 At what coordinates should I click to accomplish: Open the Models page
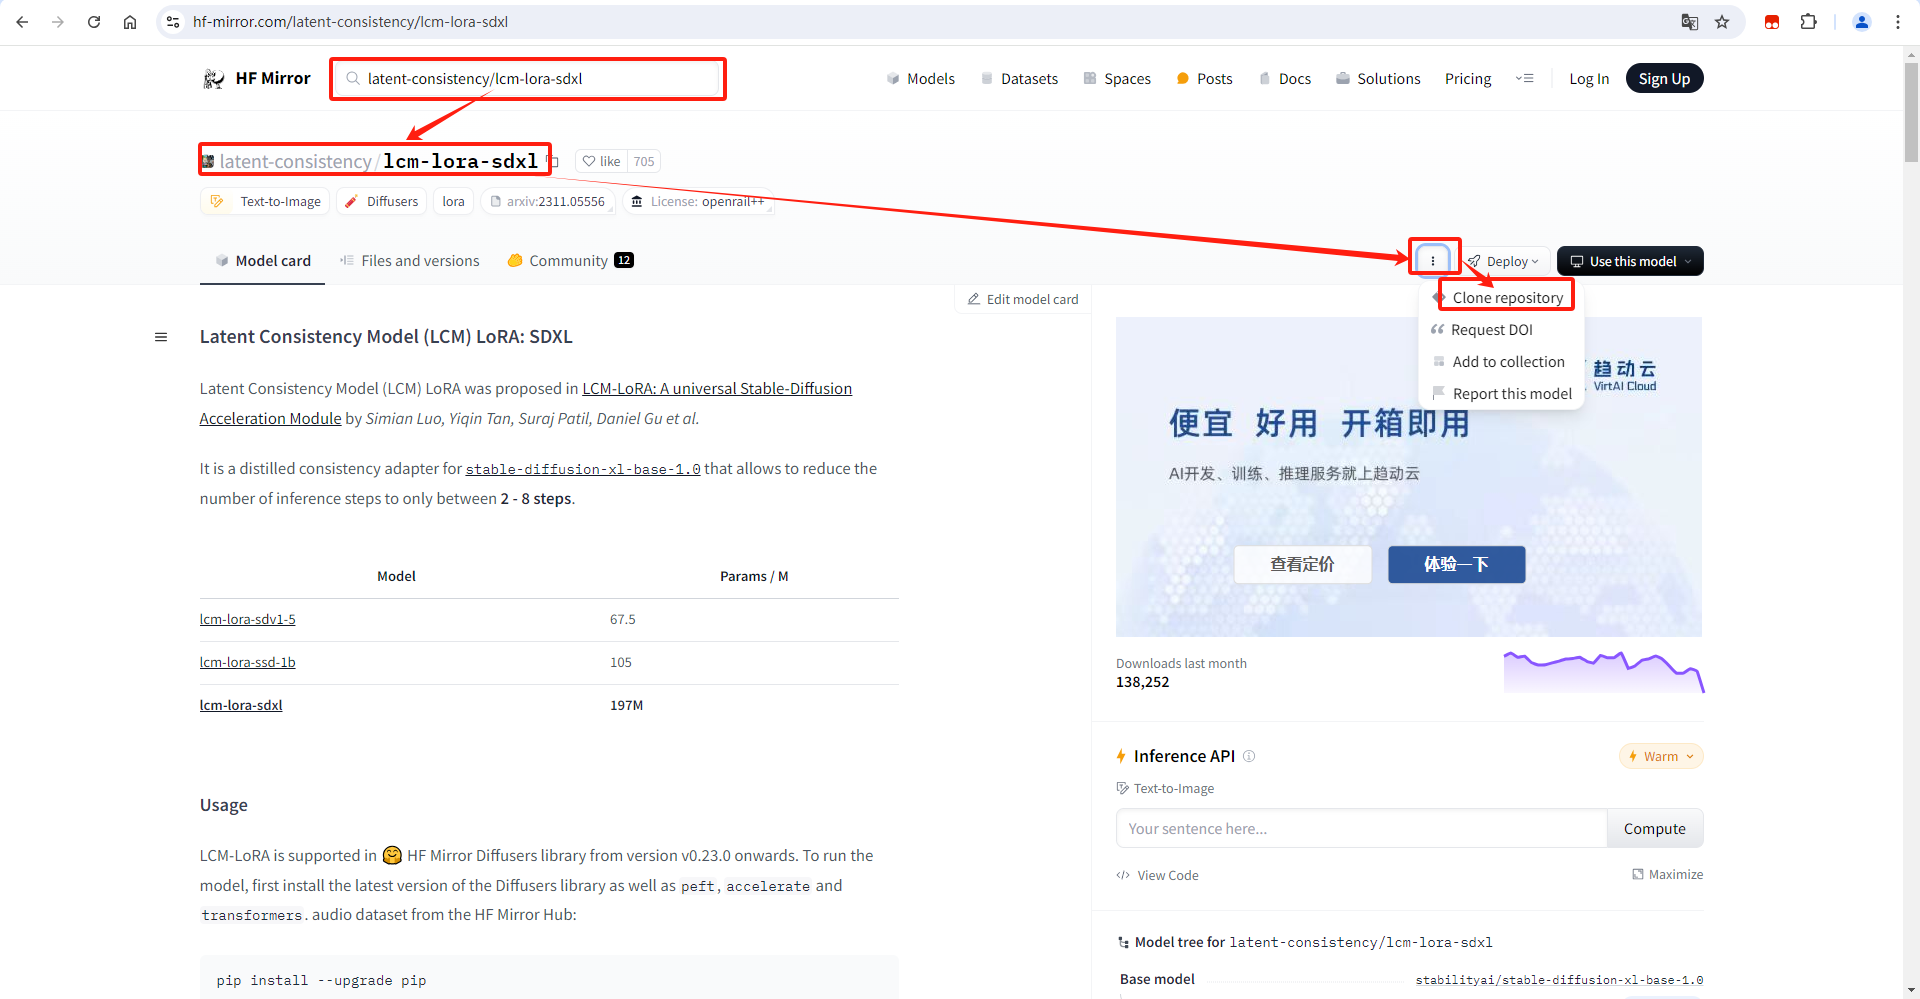point(921,79)
